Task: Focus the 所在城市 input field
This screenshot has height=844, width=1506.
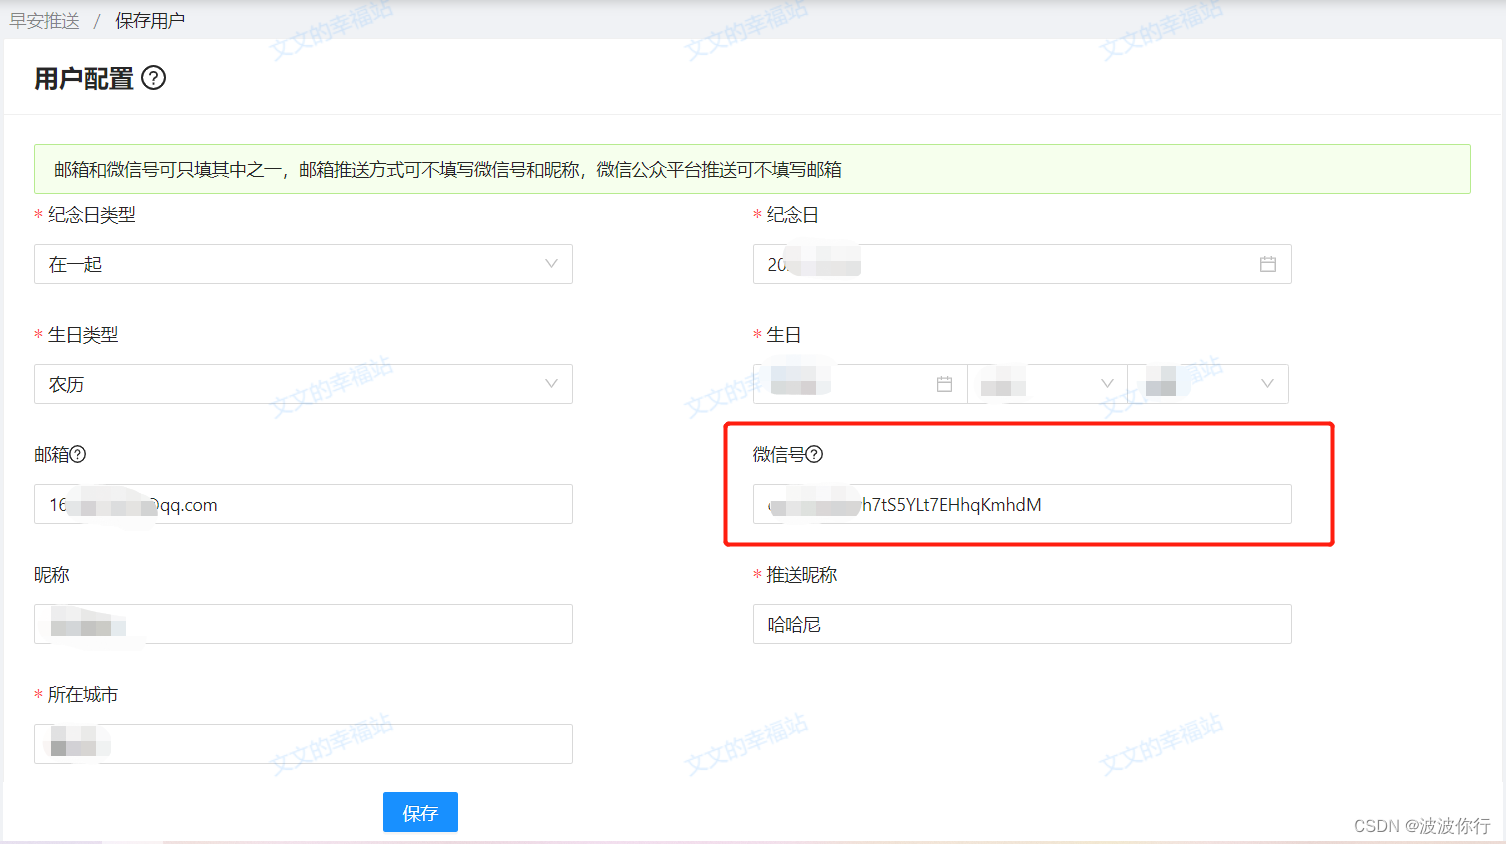Action: click(x=303, y=744)
